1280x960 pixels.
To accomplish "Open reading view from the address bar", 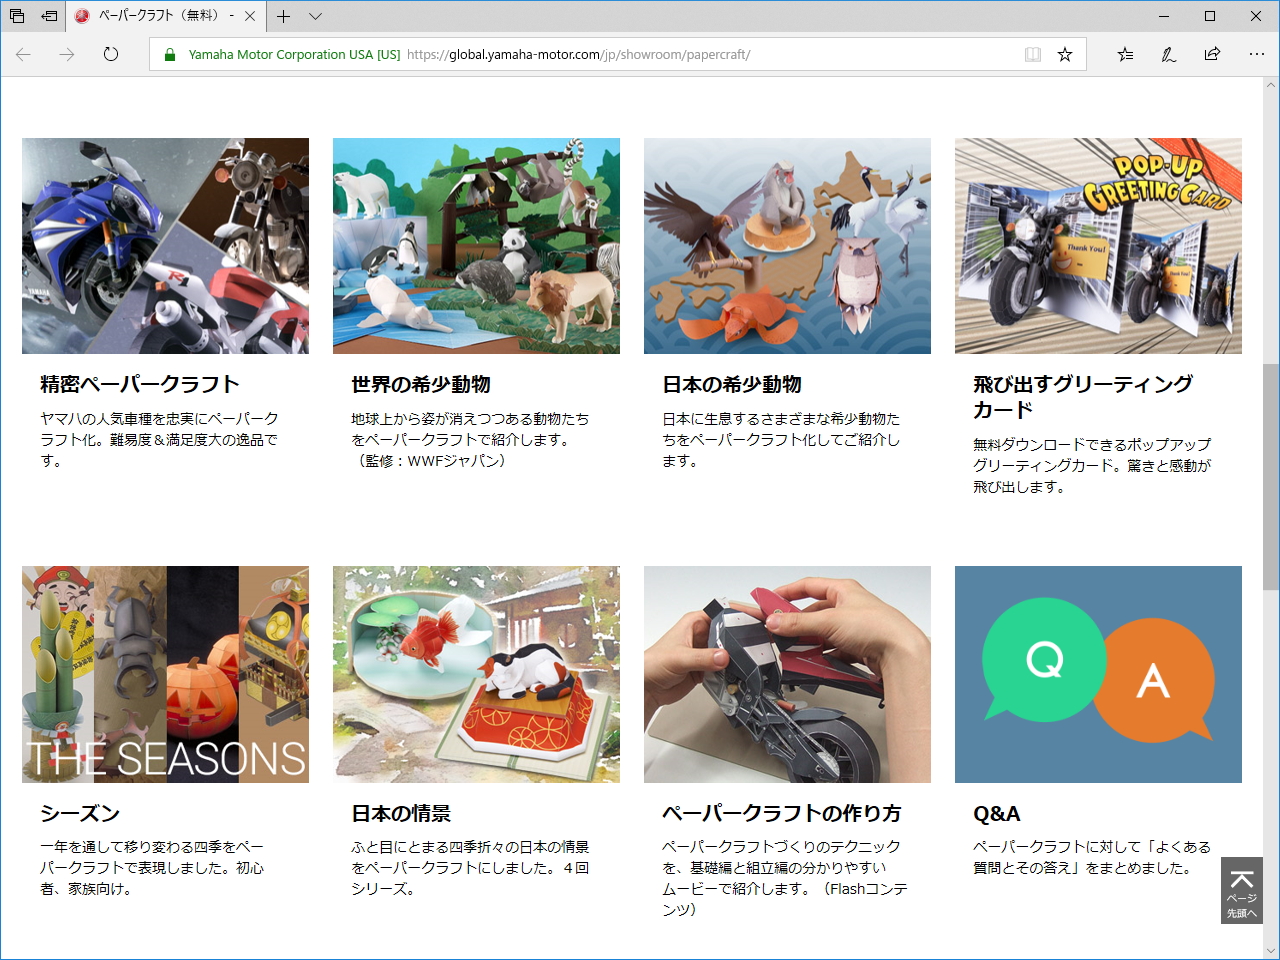I will pos(1031,54).
